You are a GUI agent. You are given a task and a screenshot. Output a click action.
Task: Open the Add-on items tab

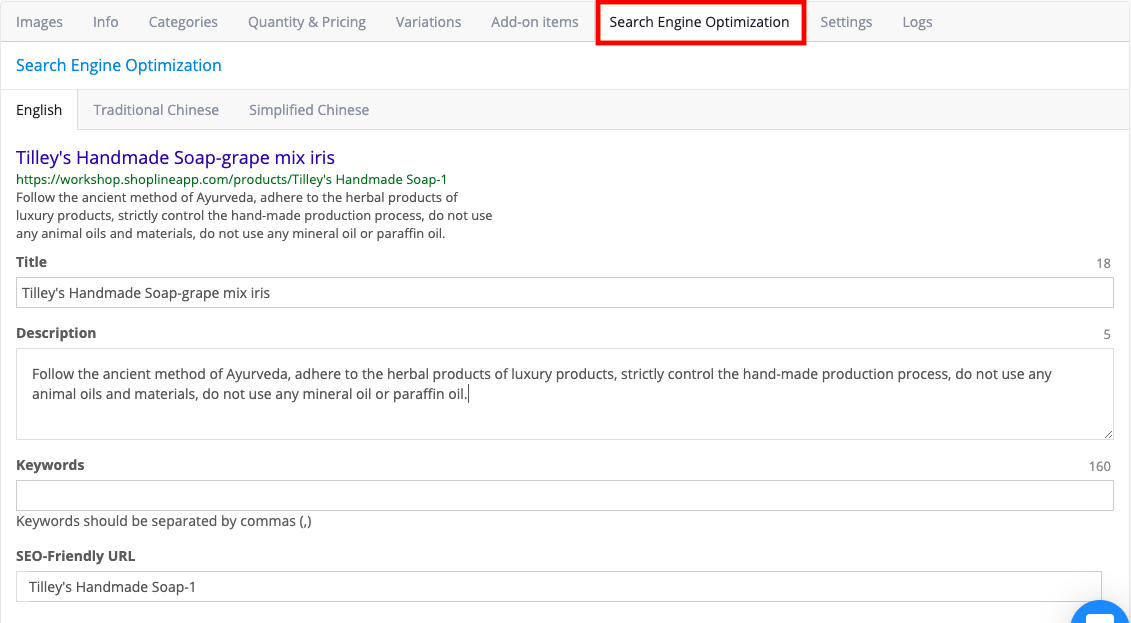(x=534, y=22)
